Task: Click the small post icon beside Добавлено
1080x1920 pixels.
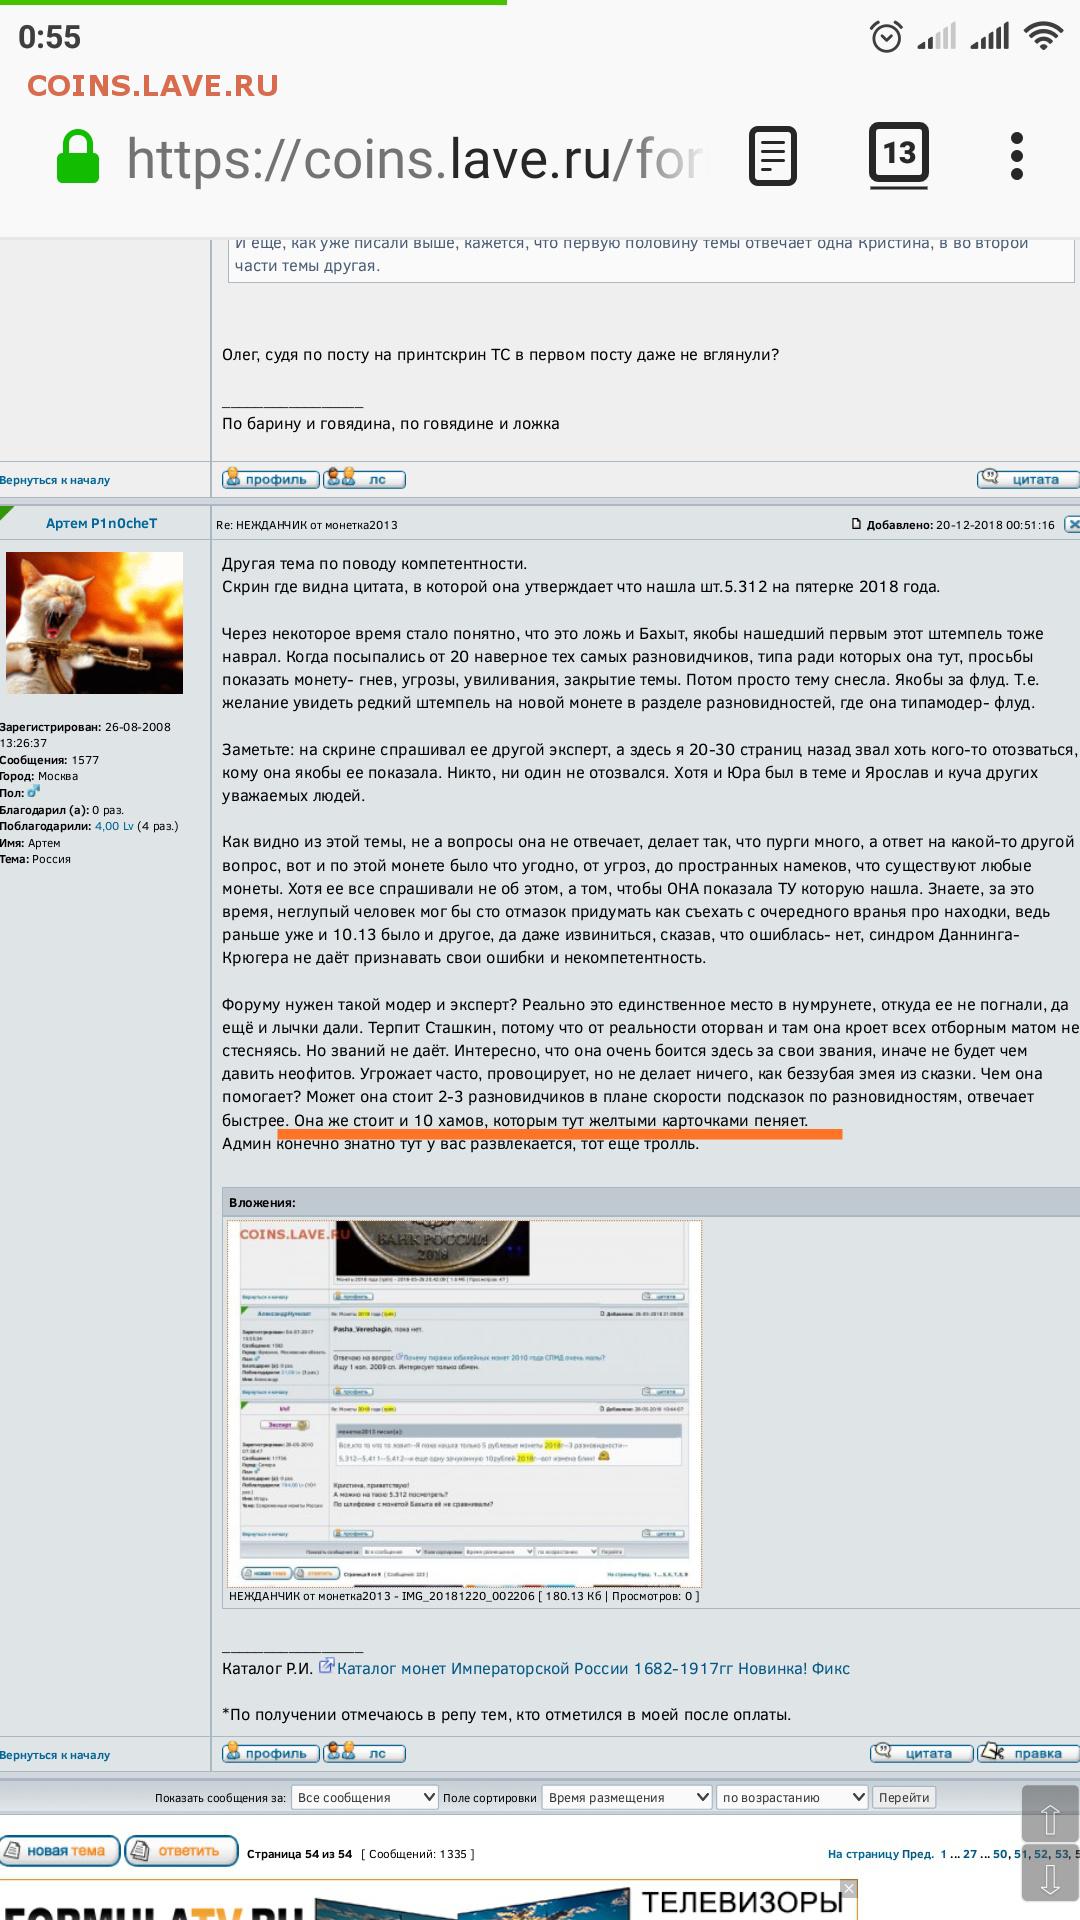Action: coord(856,524)
